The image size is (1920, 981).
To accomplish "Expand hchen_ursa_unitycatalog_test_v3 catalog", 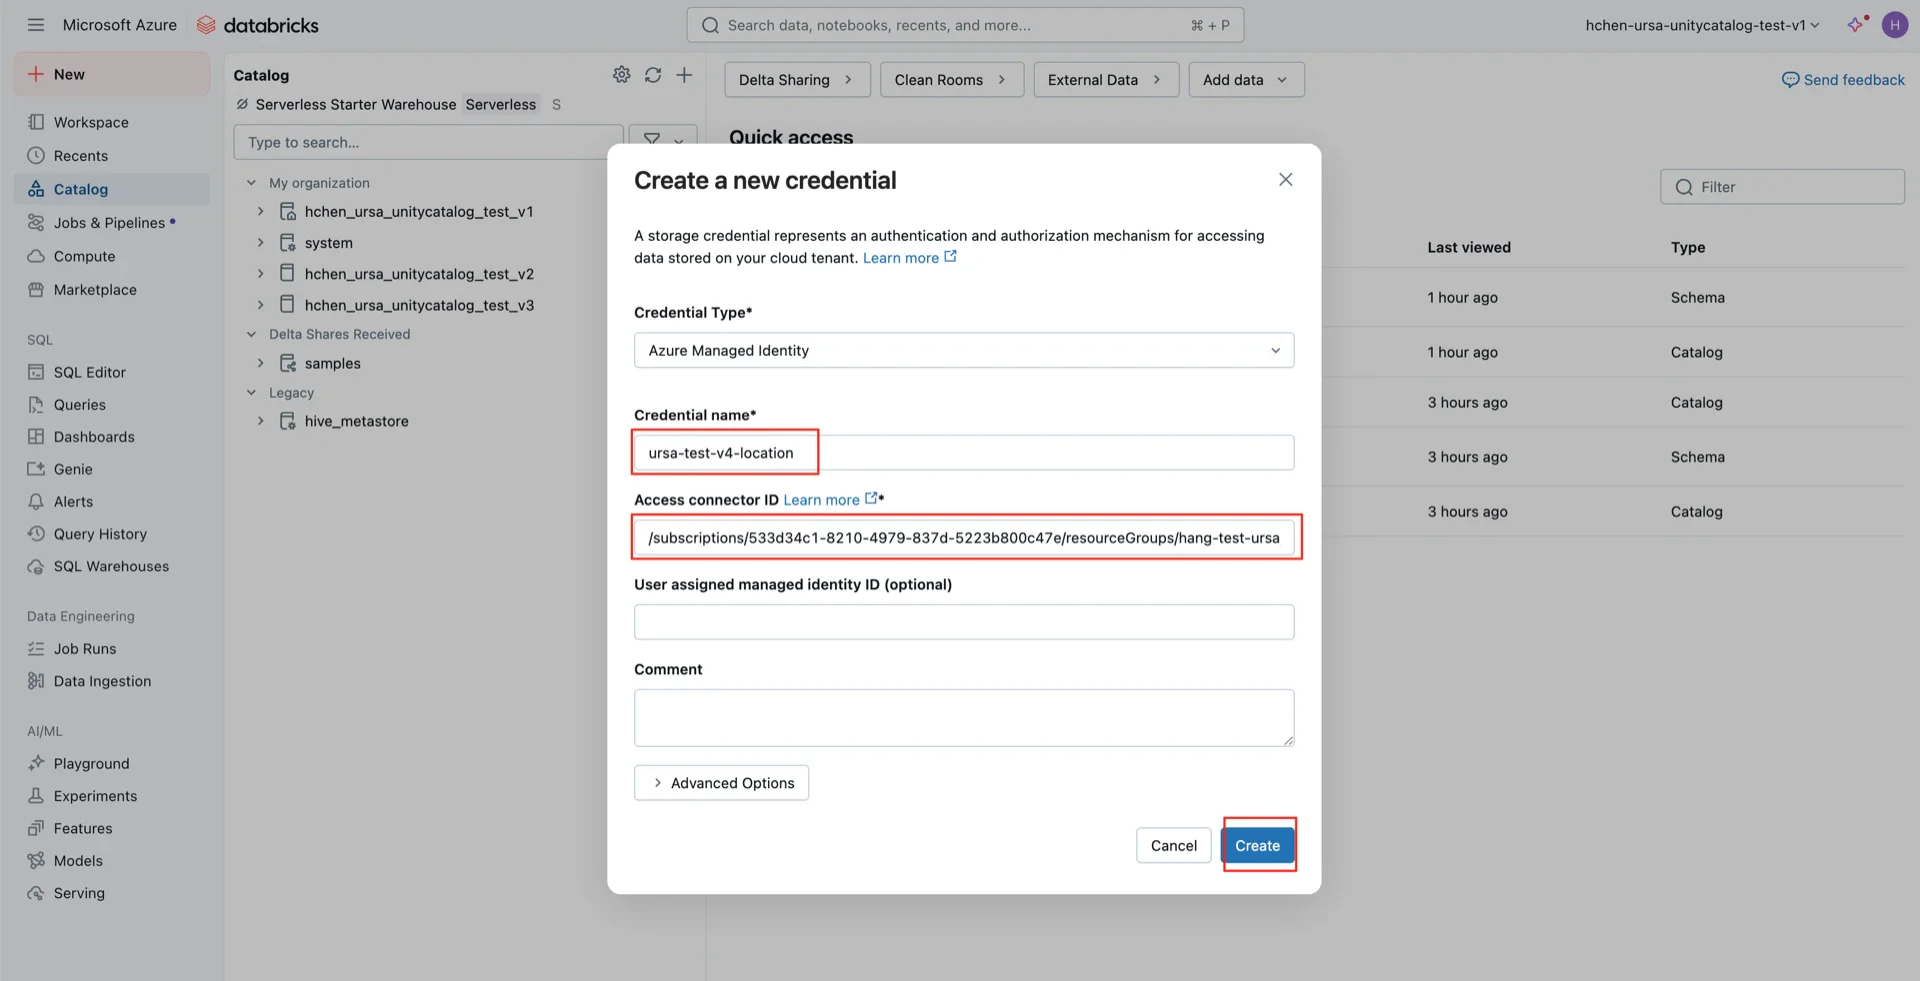I will point(261,305).
